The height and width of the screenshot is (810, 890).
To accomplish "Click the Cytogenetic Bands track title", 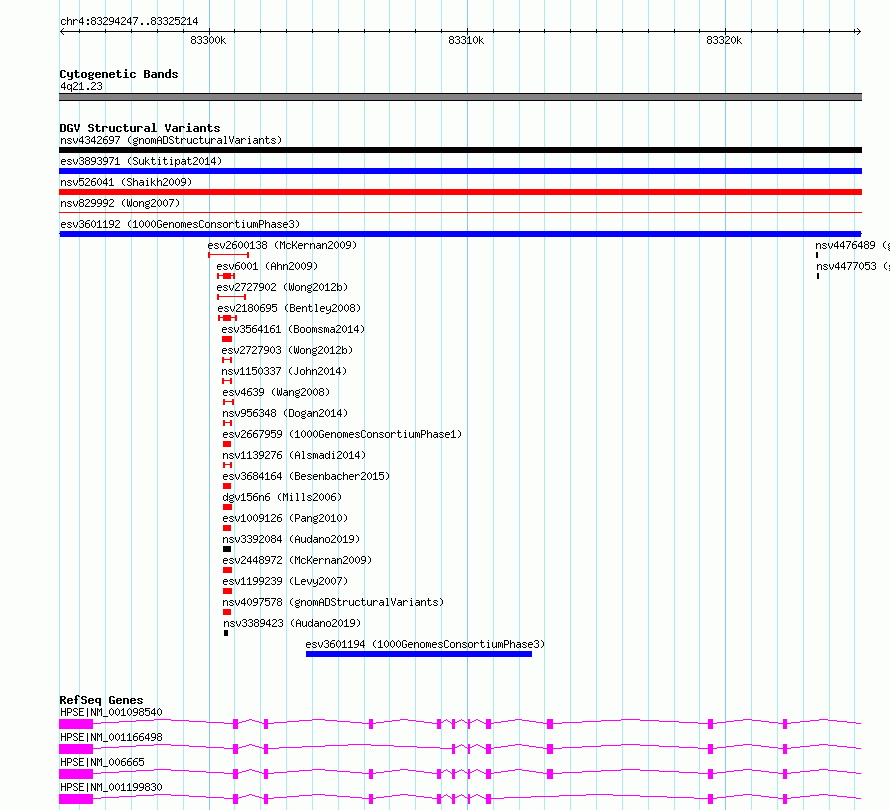I will tap(119, 74).
